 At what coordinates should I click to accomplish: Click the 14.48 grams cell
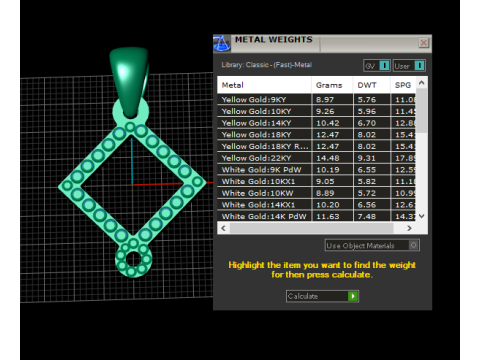(x=332, y=158)
